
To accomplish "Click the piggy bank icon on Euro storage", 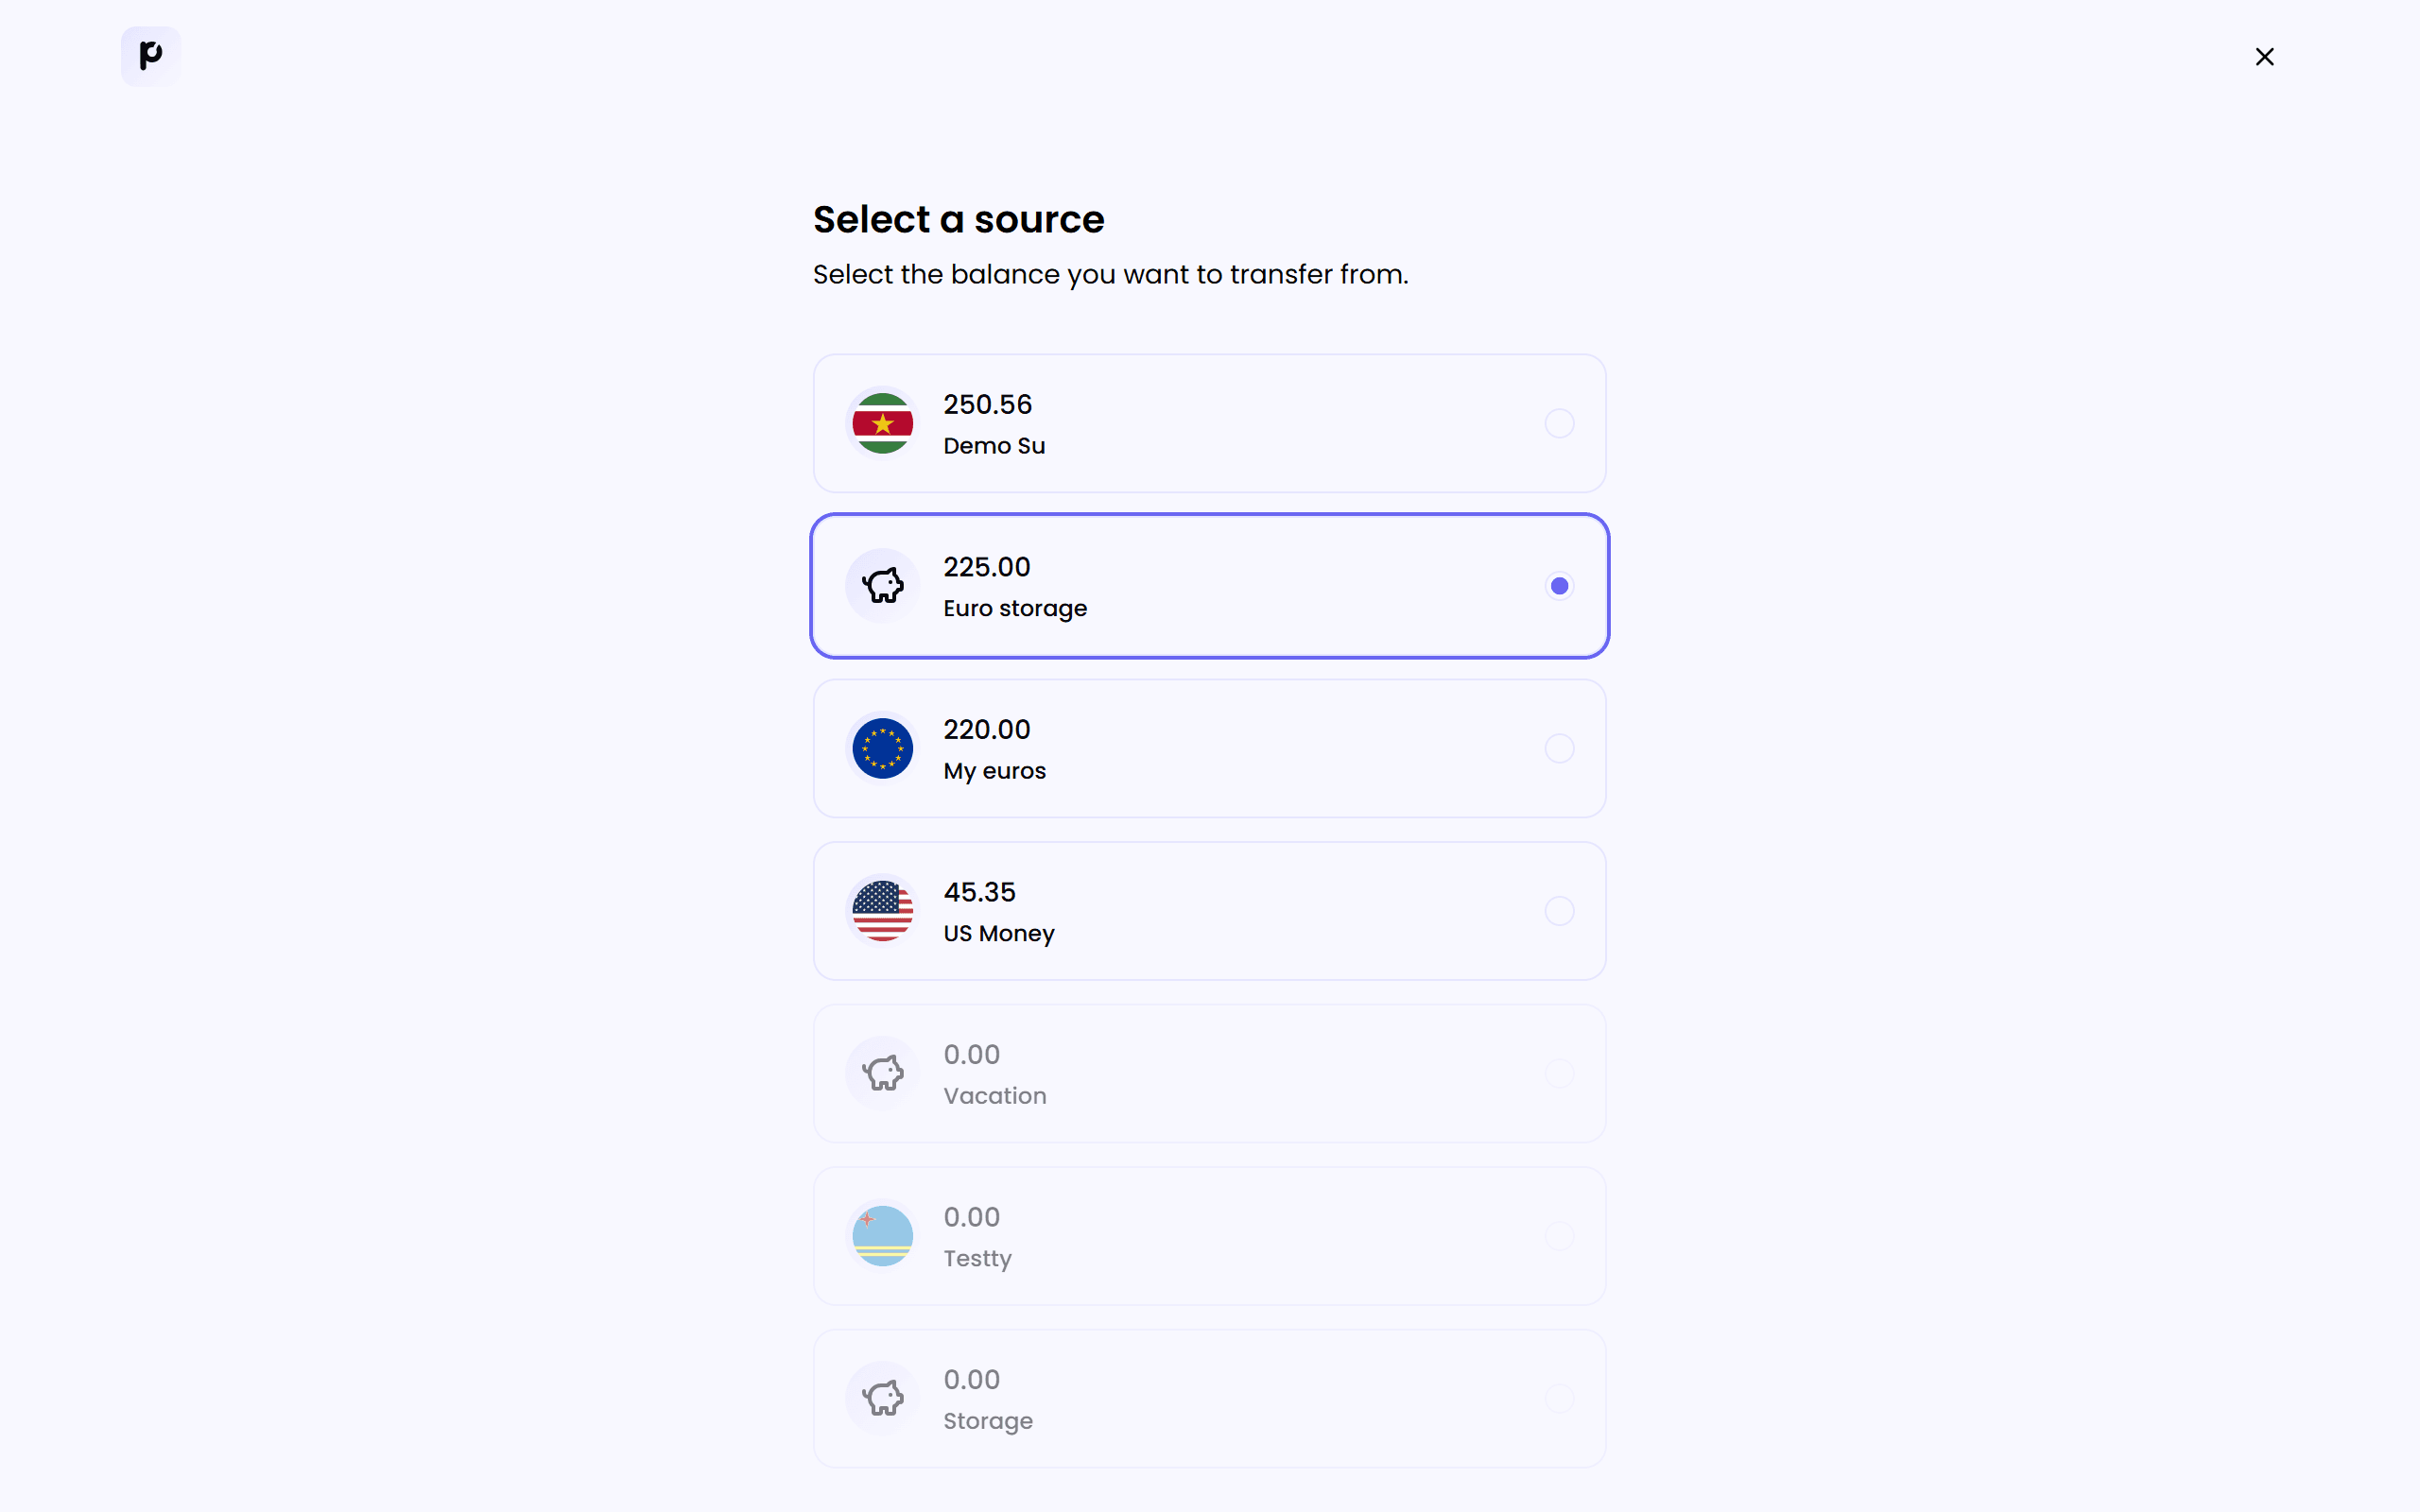I will pyautogui.click(x=881, y=585).
